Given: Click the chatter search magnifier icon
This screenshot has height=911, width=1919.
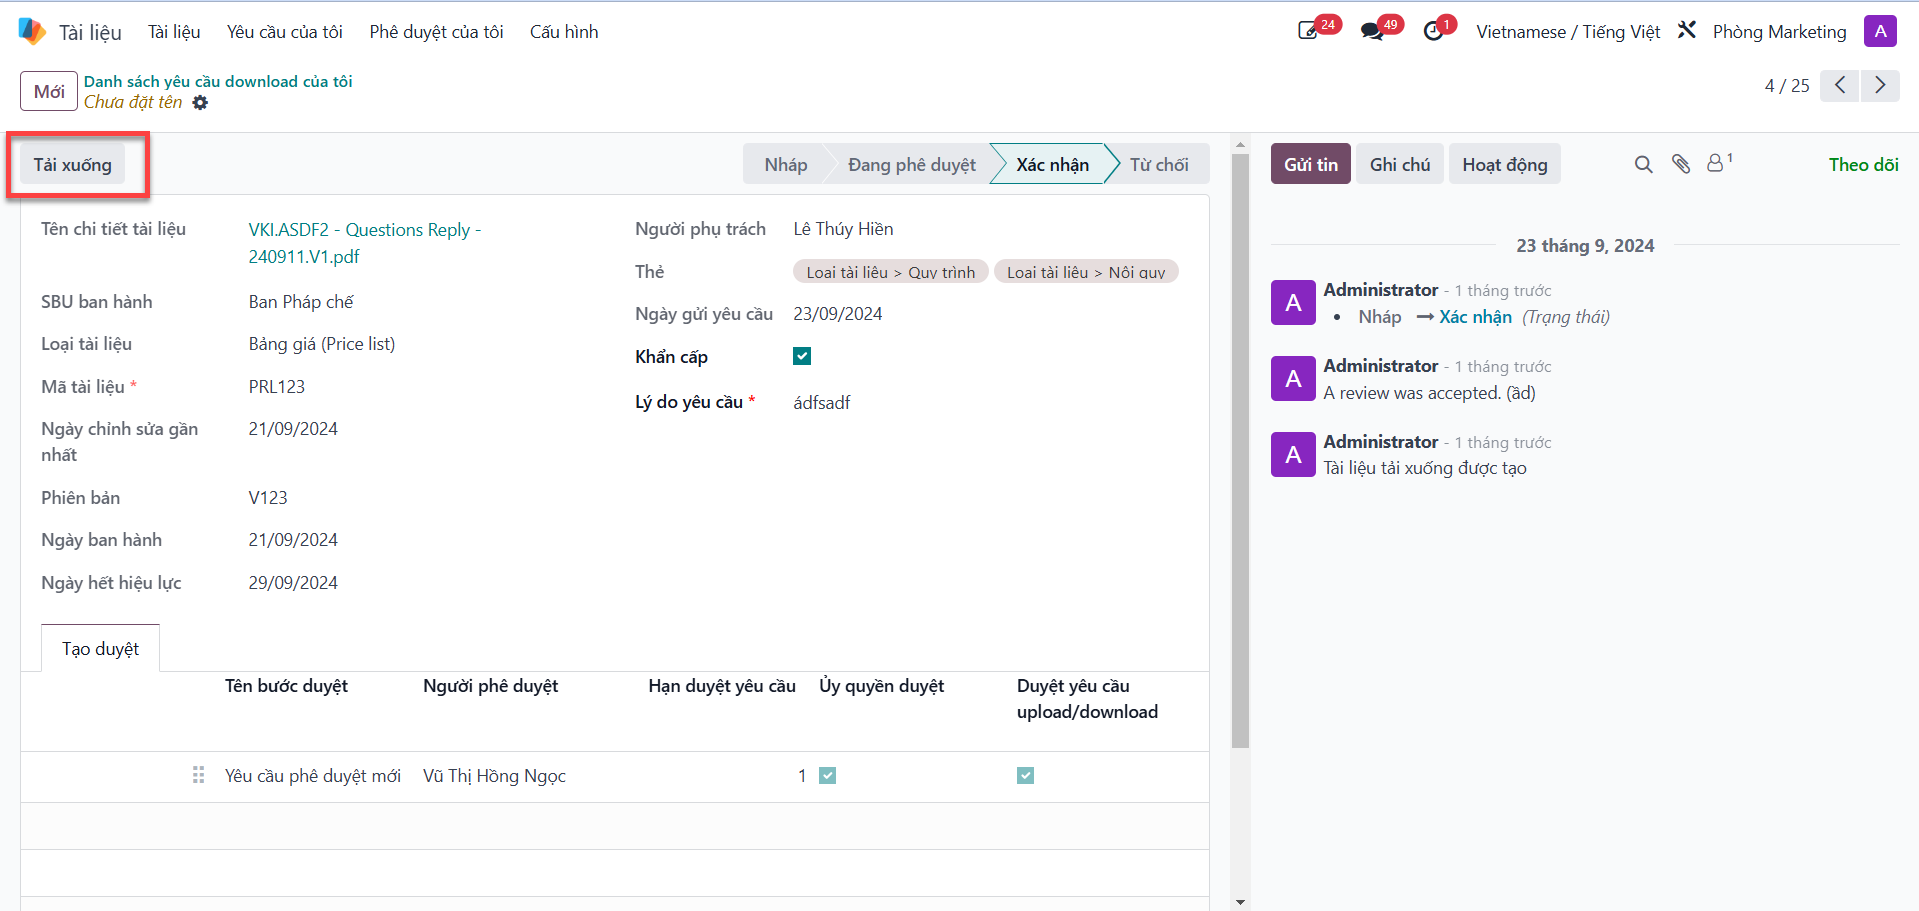Looking at the screenshot, I should pyautogui.click(x=1643, y=164).
